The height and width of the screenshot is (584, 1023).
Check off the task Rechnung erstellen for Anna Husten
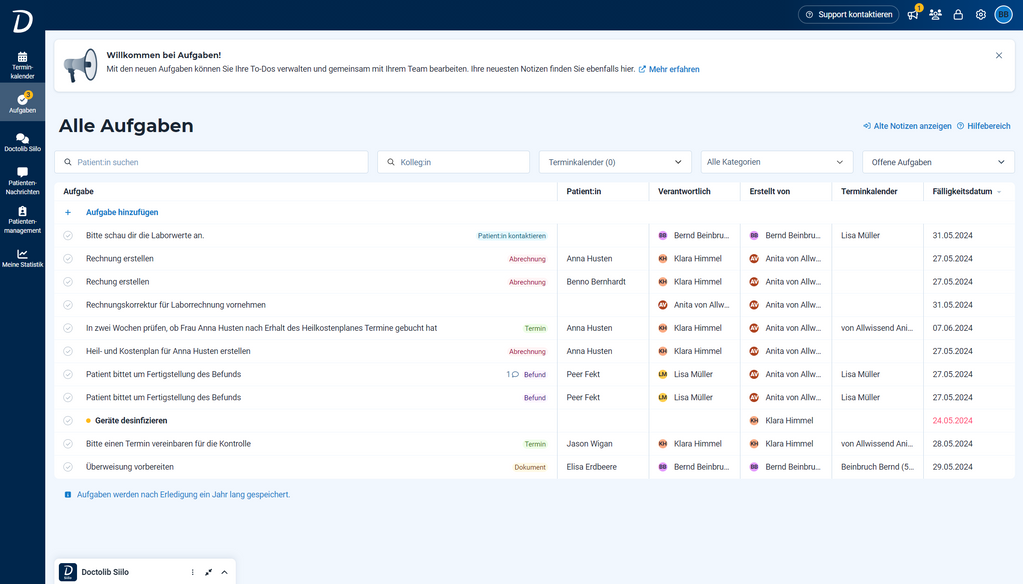66,258
